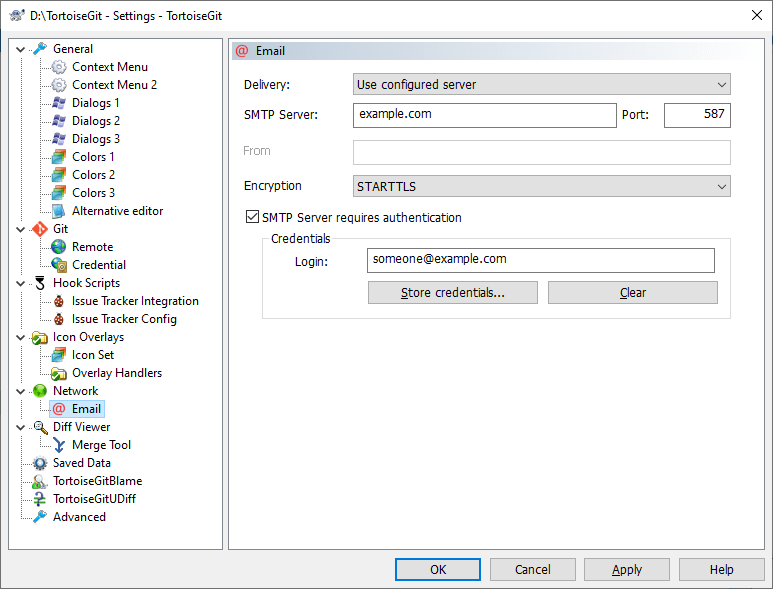
Task: Click the Issue Tracker Config bug icon
Action: [x=59, y=319]
